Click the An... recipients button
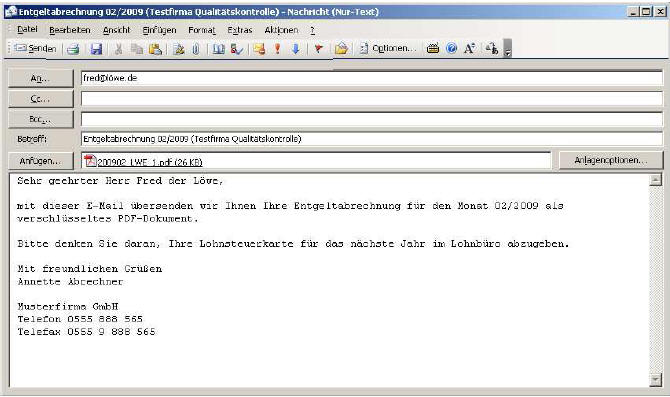Viewport: 670px width, 397px height. tap(41, 79)
